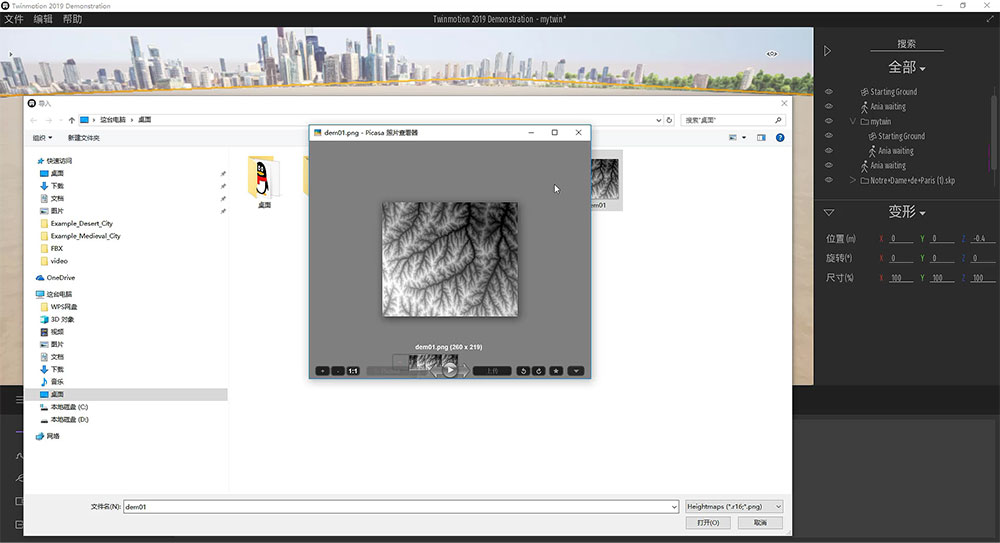Viewport: 1000px width, 543px height.
Task: Zoom in with the Picasa plus button
Action: pos(323,371)
